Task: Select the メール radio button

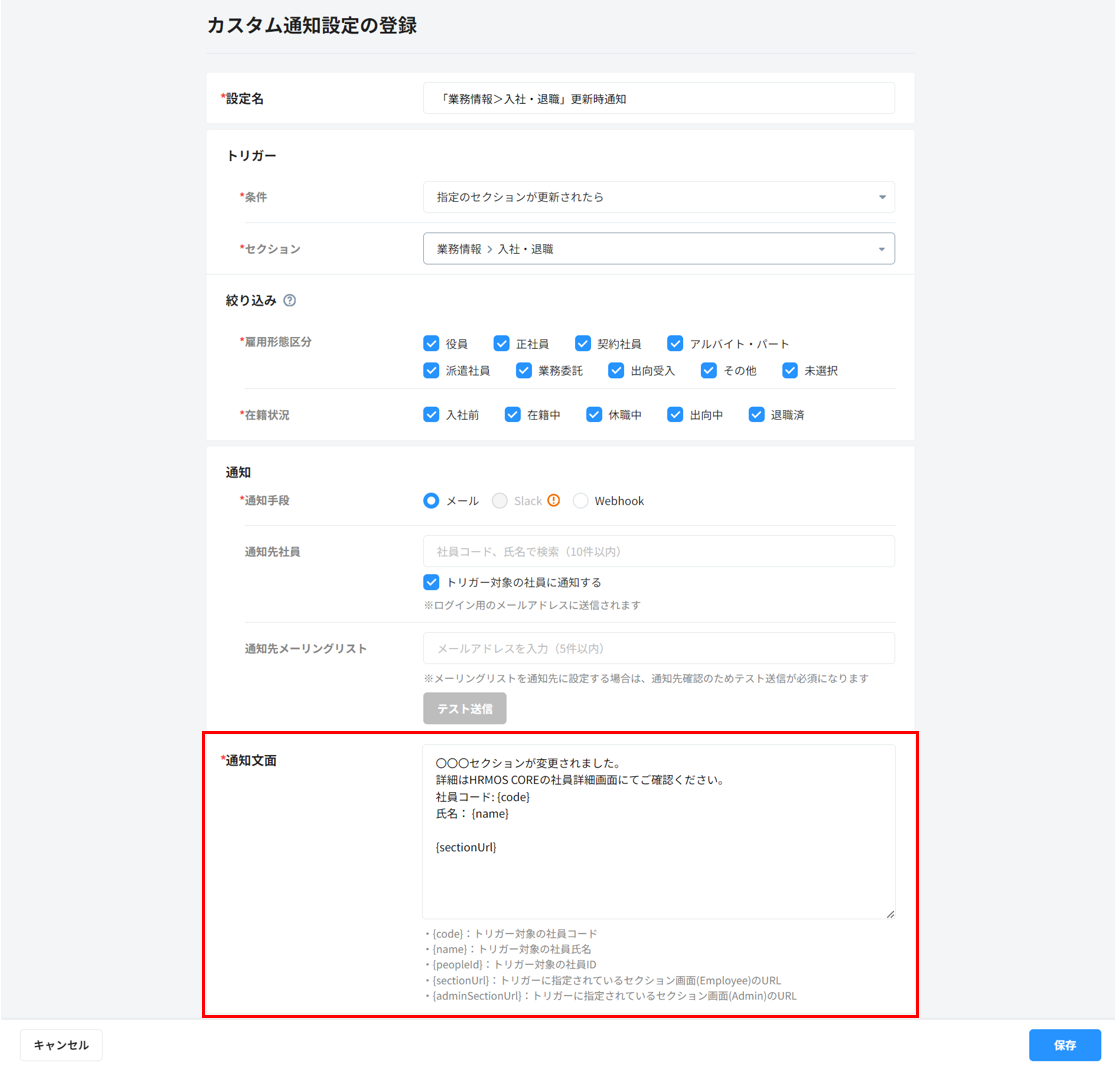Action: point(432,501)
